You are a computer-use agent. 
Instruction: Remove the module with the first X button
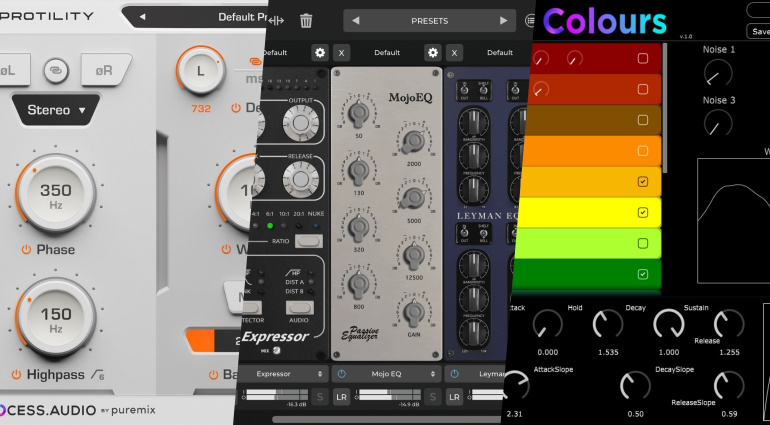pyautogui.click(x=342, y=53)
